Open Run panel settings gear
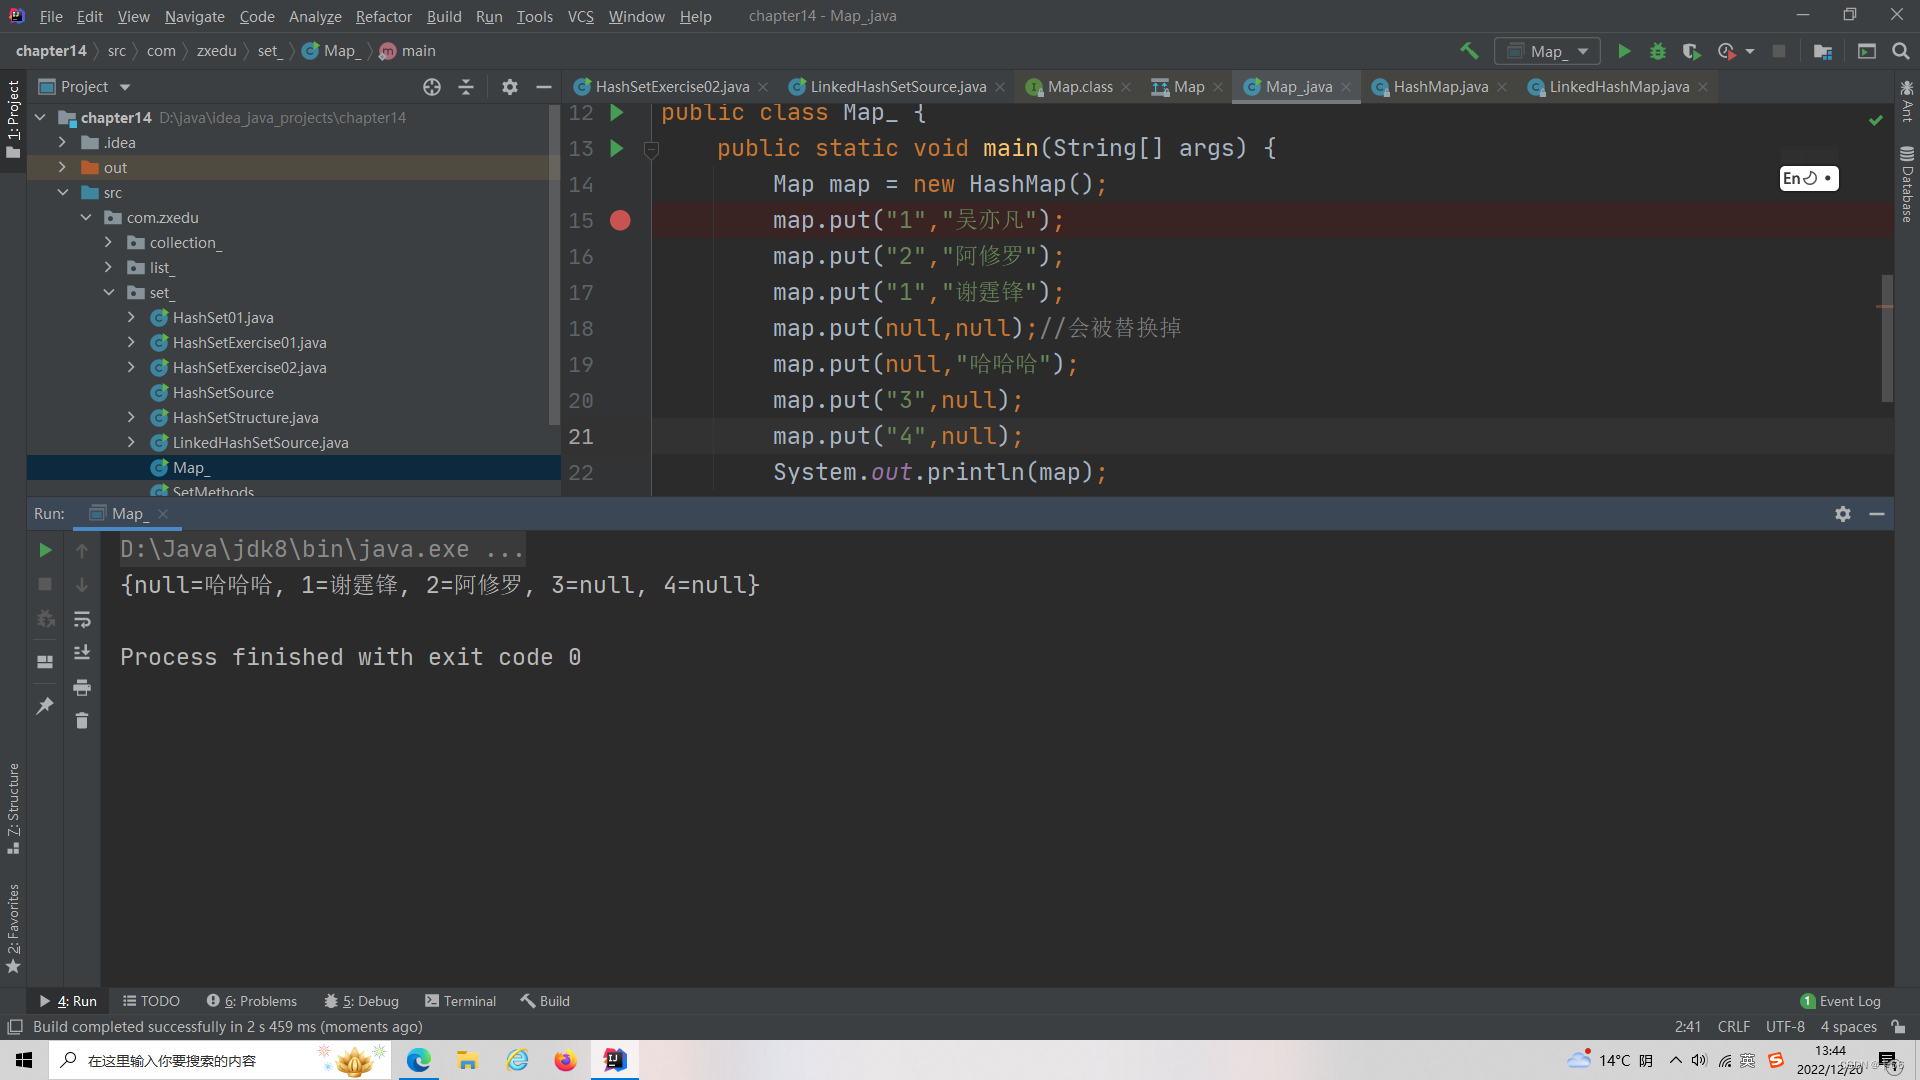Image resolution: width=1920 pixels, height=1080 pixels. pyautogui.click(x=1843, y=514)
